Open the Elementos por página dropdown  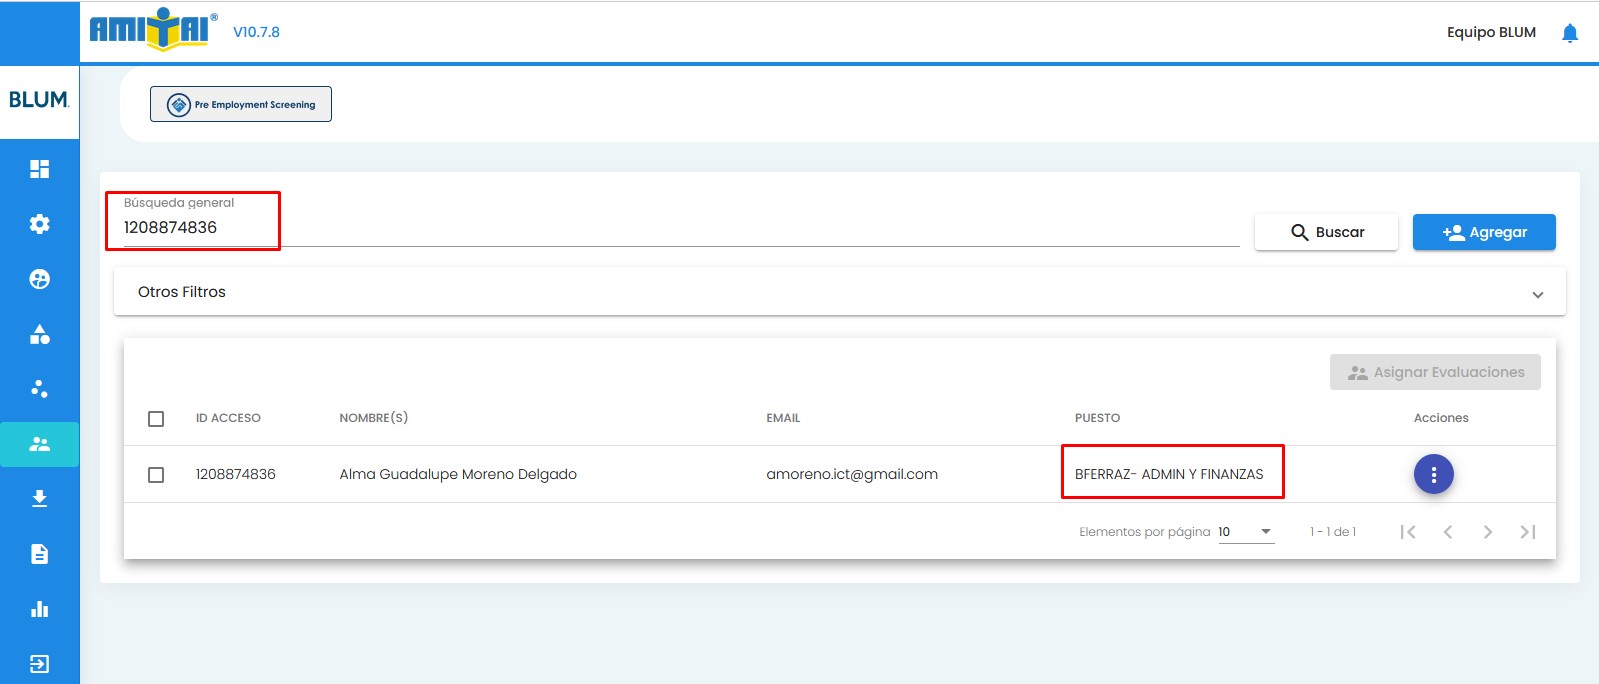coord(1245,532)
